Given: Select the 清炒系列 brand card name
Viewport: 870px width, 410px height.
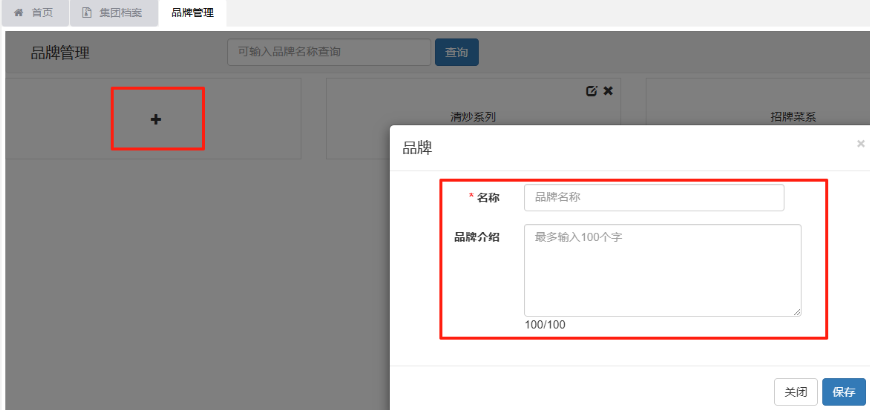Looking at the screenshot, I should pos(473,117).
